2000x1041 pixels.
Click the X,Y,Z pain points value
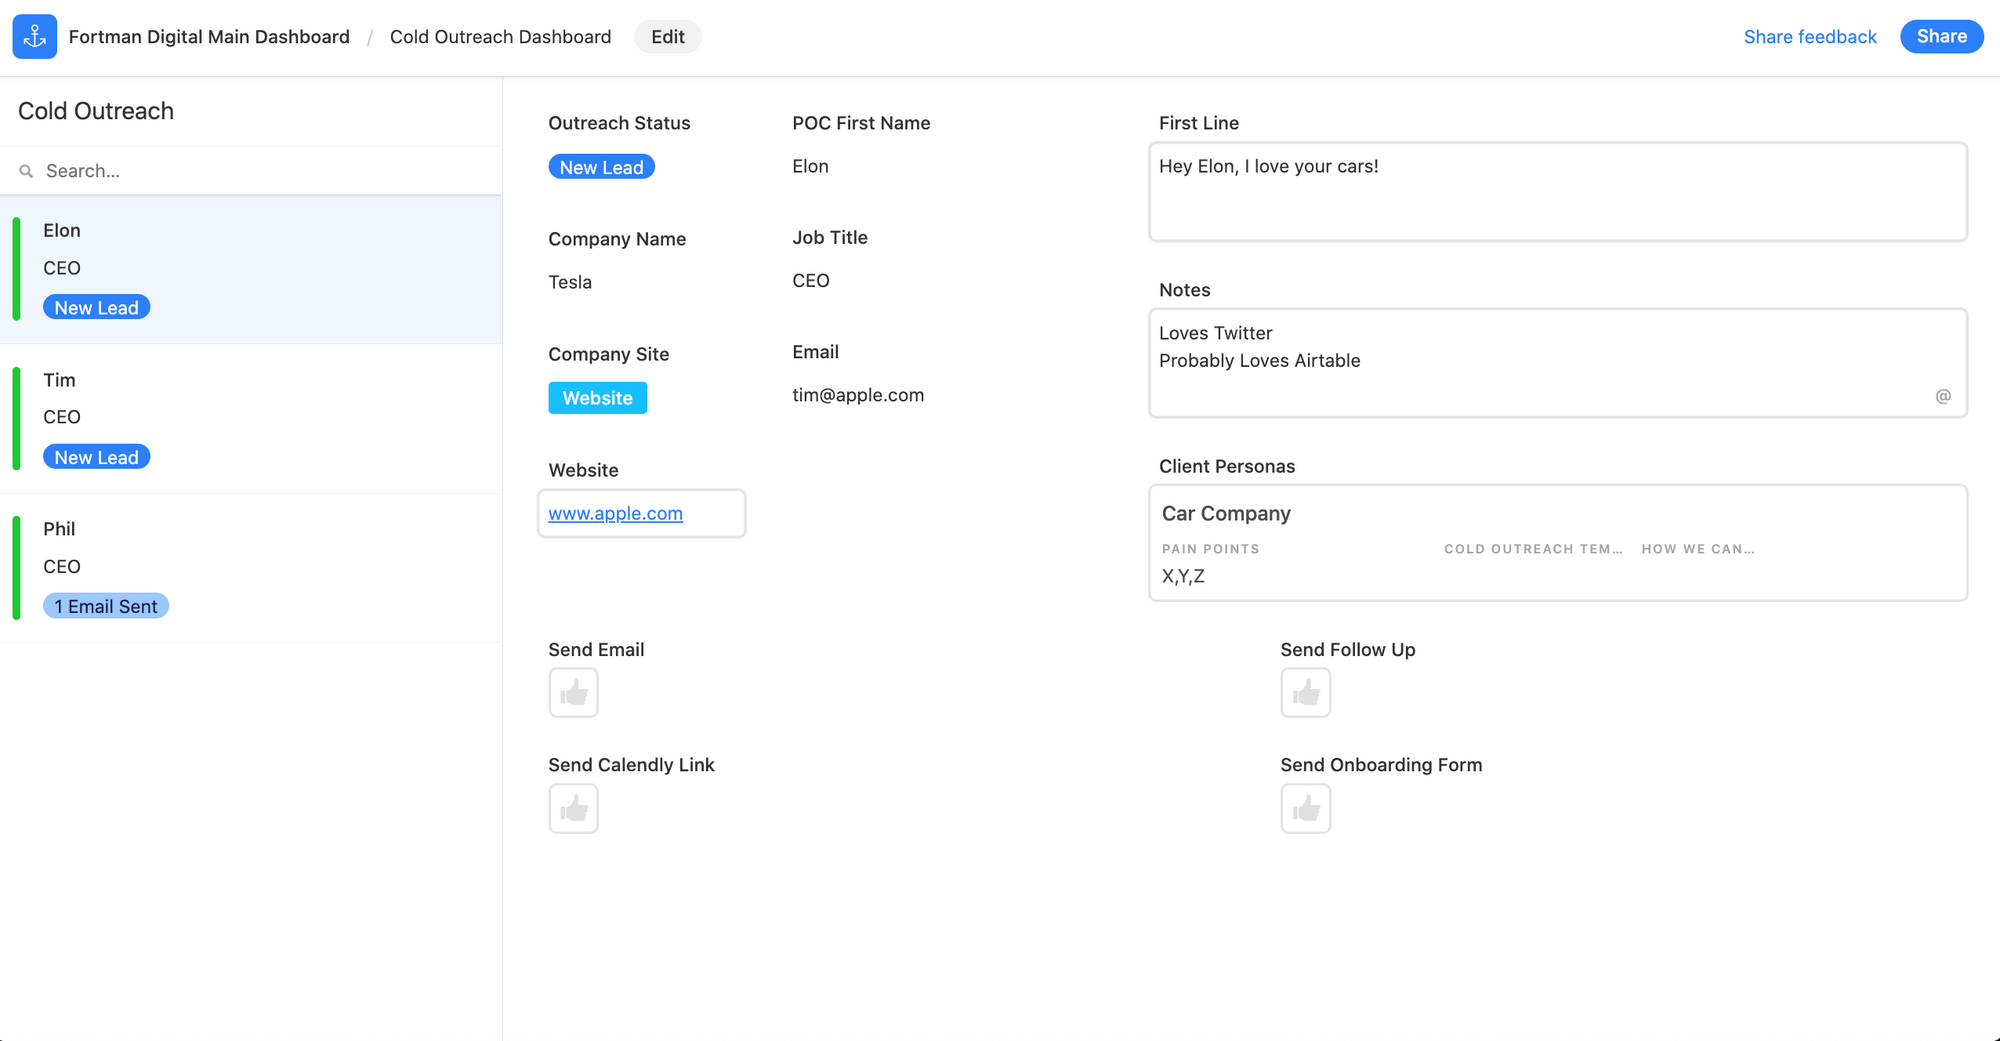pos(1183,576)
